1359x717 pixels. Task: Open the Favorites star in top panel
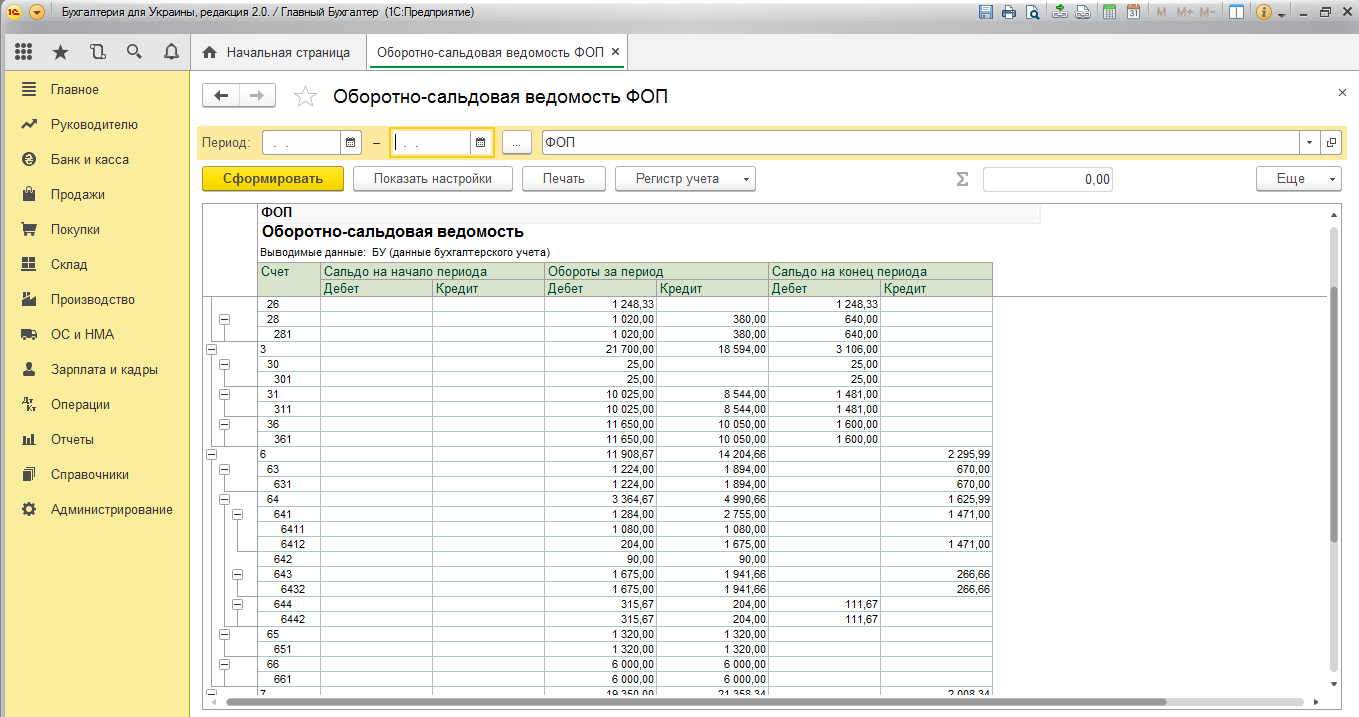point(60,52)
